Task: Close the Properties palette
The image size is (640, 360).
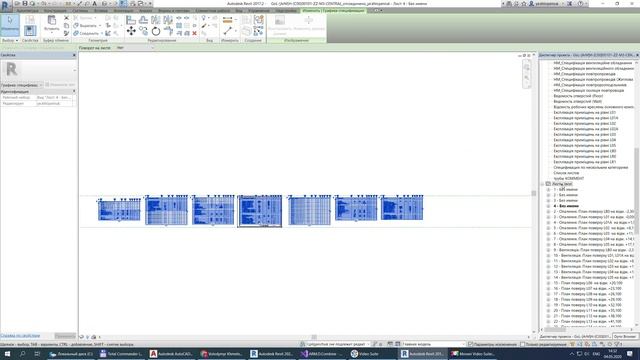Action: [74, 55]
